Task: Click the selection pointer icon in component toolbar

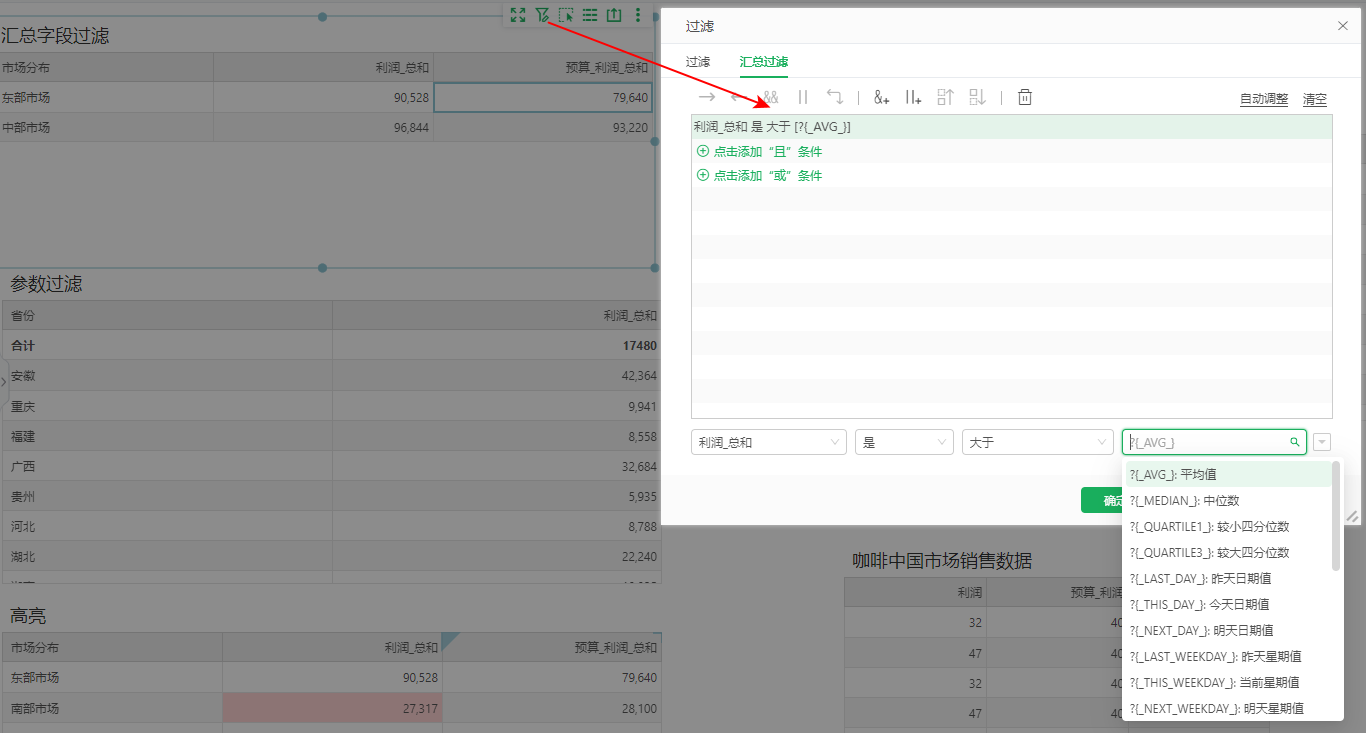Action: pos(566,15)
